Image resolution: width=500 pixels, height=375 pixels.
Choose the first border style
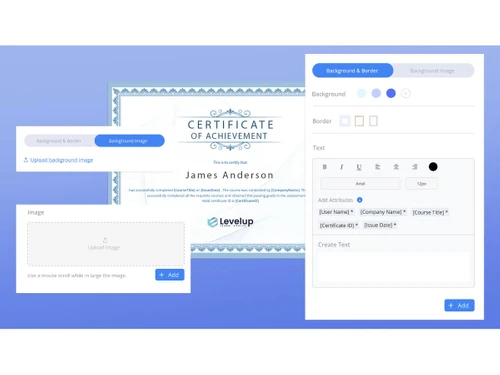(345, 121)
